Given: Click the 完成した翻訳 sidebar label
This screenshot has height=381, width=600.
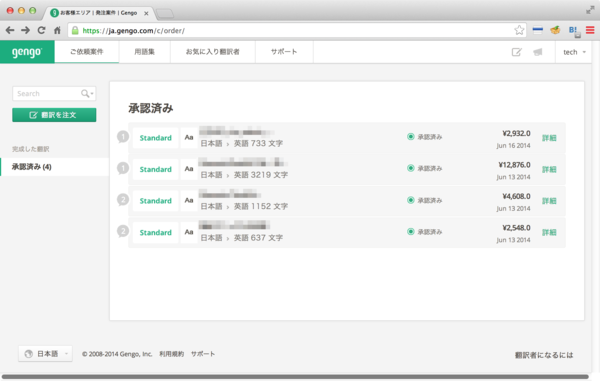Looking at the screenshot, I should [x=31, y=149].
